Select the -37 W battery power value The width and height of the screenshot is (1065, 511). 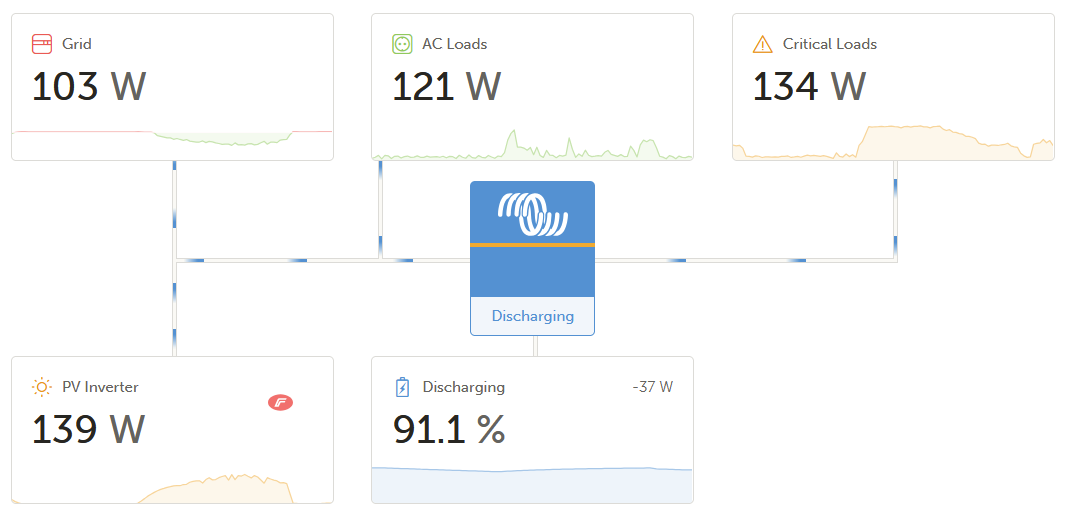652,387
